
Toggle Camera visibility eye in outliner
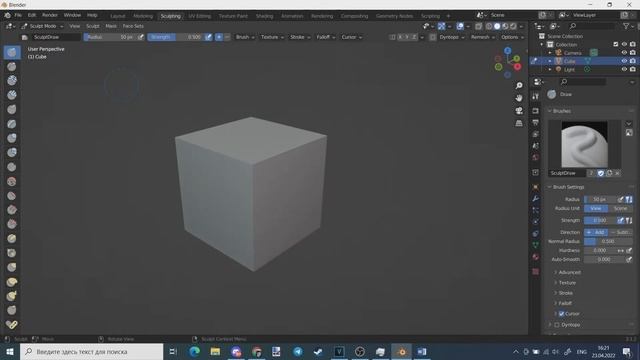pos(624,53)
